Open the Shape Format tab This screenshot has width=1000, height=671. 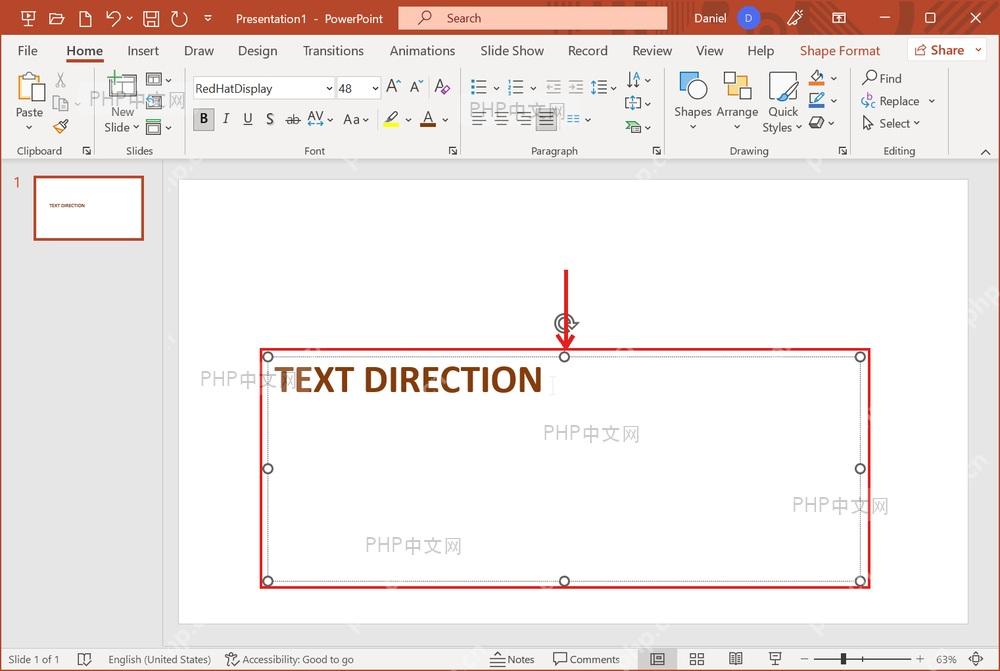tap(839, 50)
